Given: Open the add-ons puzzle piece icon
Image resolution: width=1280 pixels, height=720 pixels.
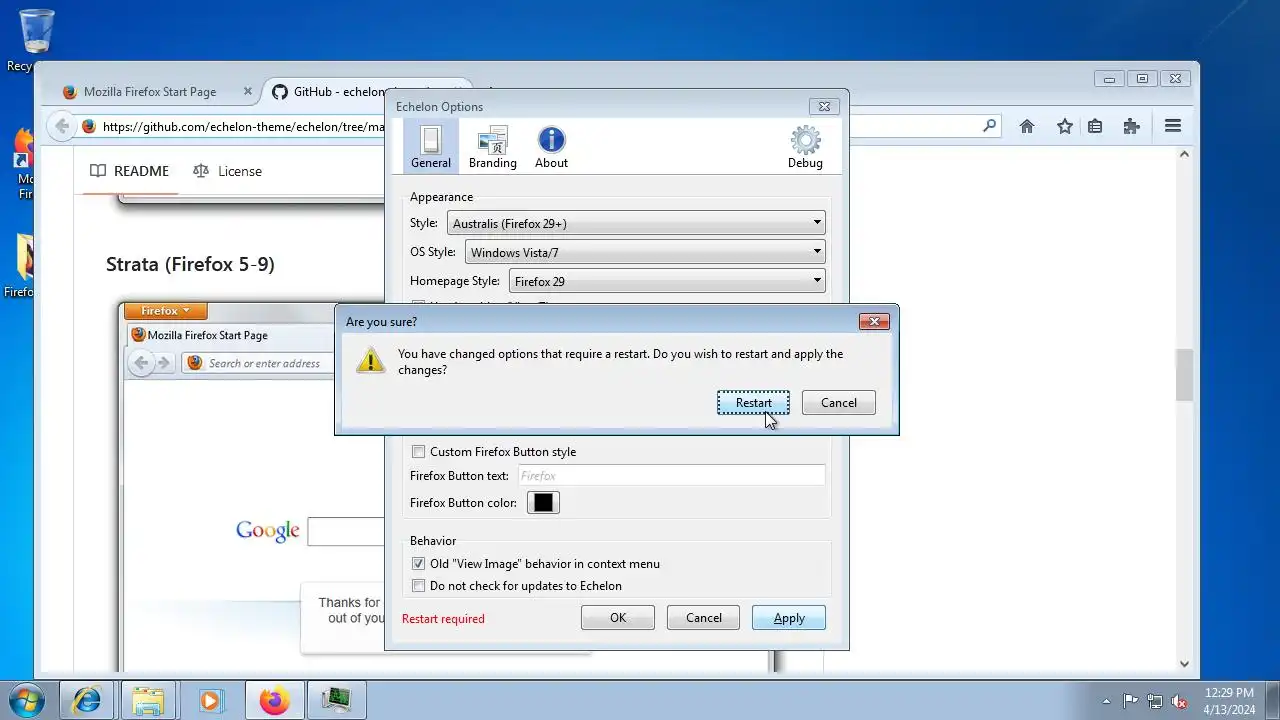Looking at the screenshot, I should [1131, 126].
